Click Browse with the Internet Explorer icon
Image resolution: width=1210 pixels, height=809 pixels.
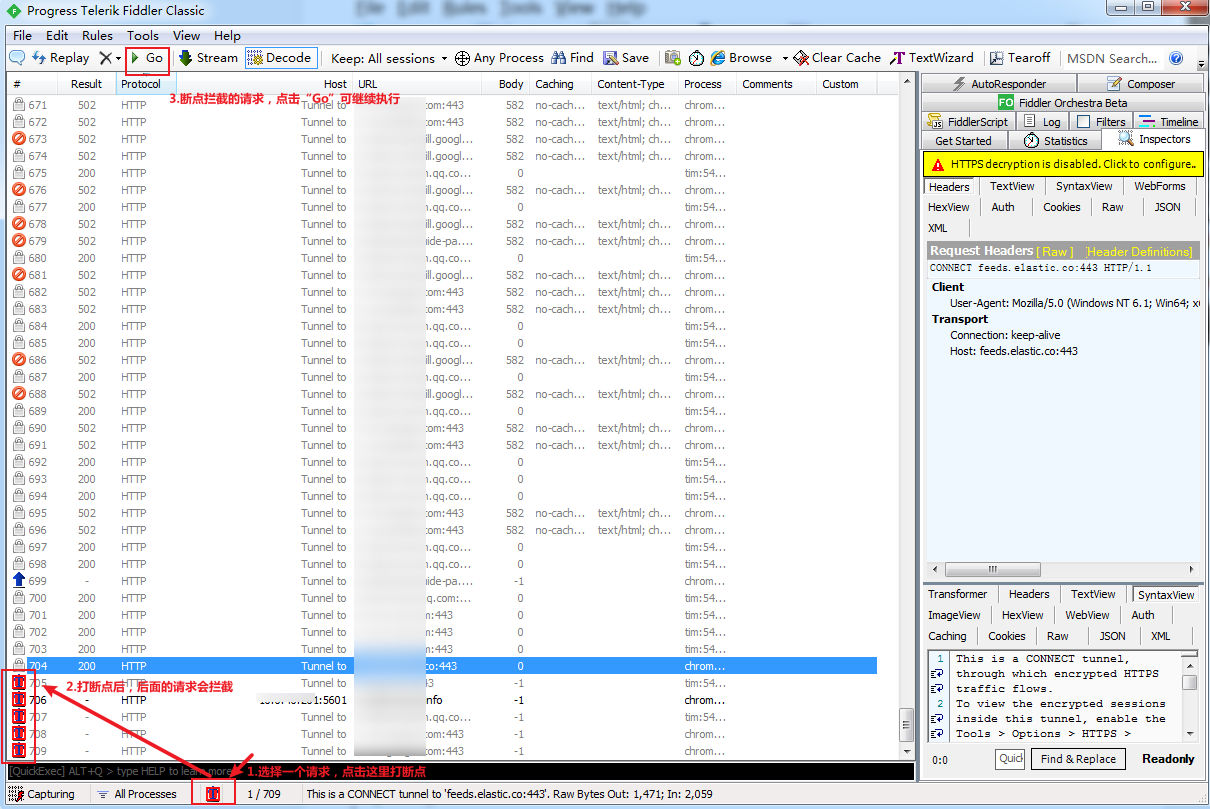[741, 58]
